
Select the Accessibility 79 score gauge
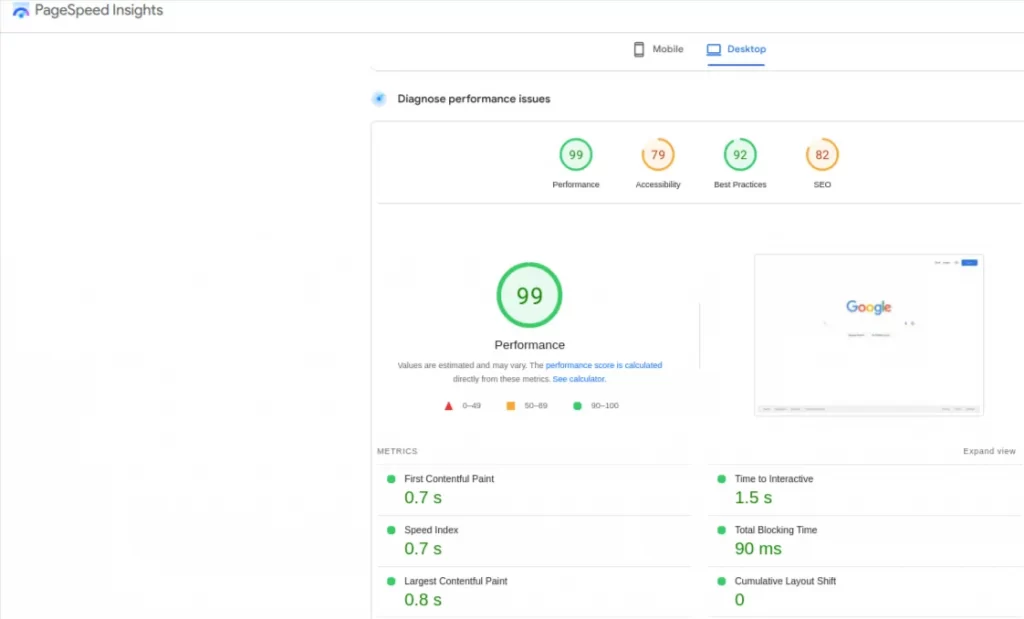tap(658, 155)
